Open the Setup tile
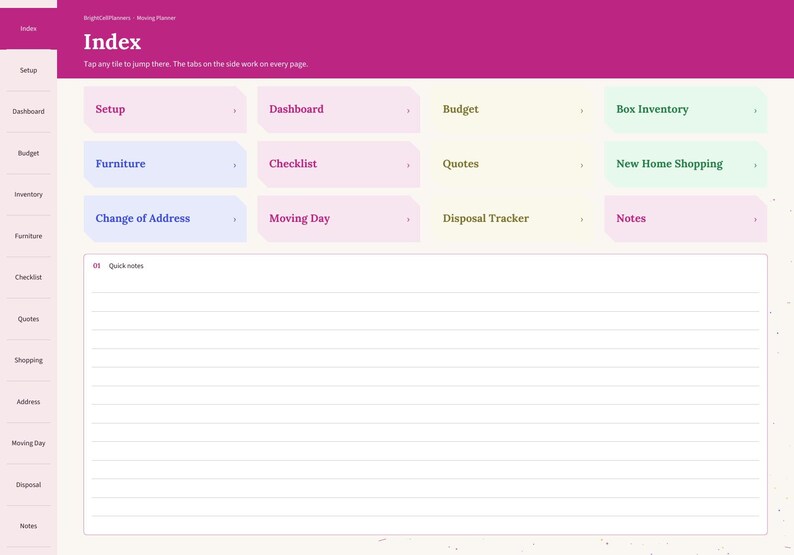Viewport: 794px width, 555px height. click(x=165, y=109)
